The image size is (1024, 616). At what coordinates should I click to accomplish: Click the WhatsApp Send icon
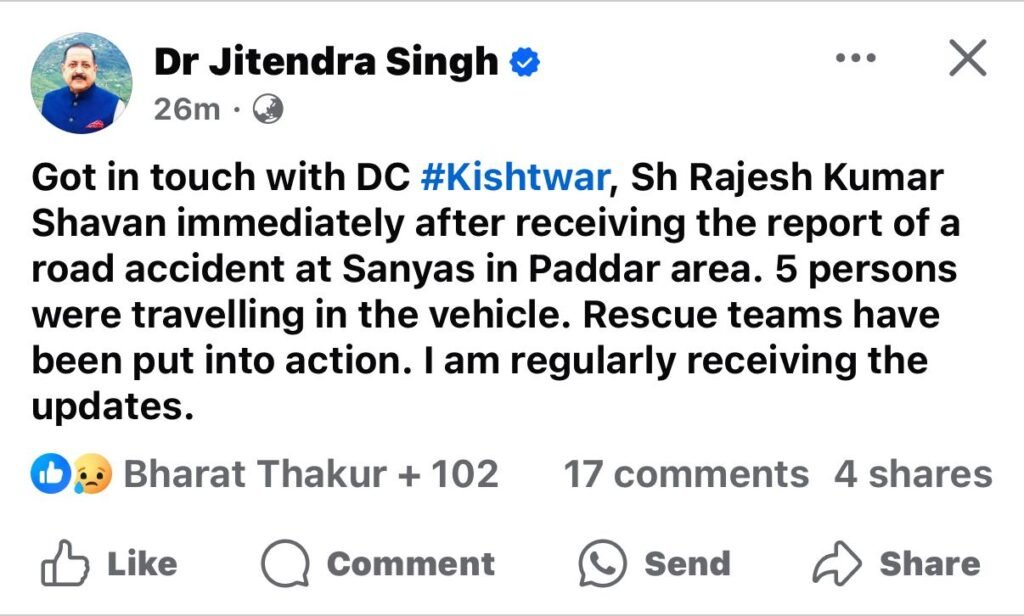click(x=603, y=564)
